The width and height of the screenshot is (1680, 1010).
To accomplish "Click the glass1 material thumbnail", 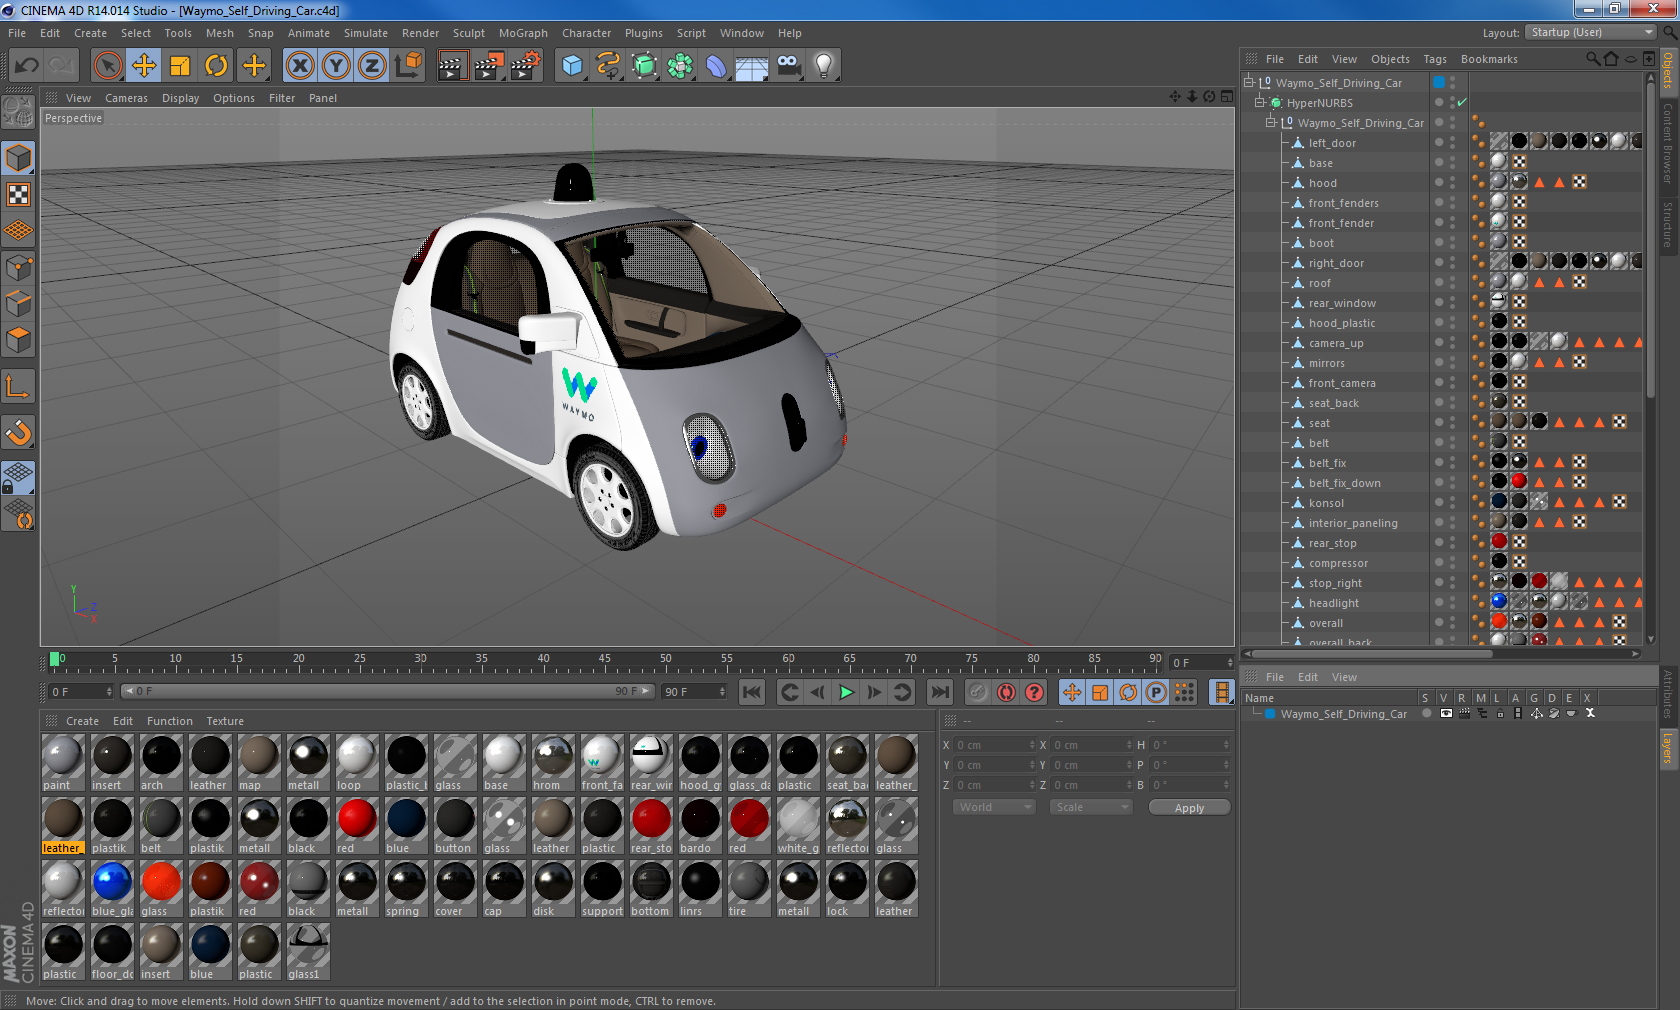I will coord(308,951).
